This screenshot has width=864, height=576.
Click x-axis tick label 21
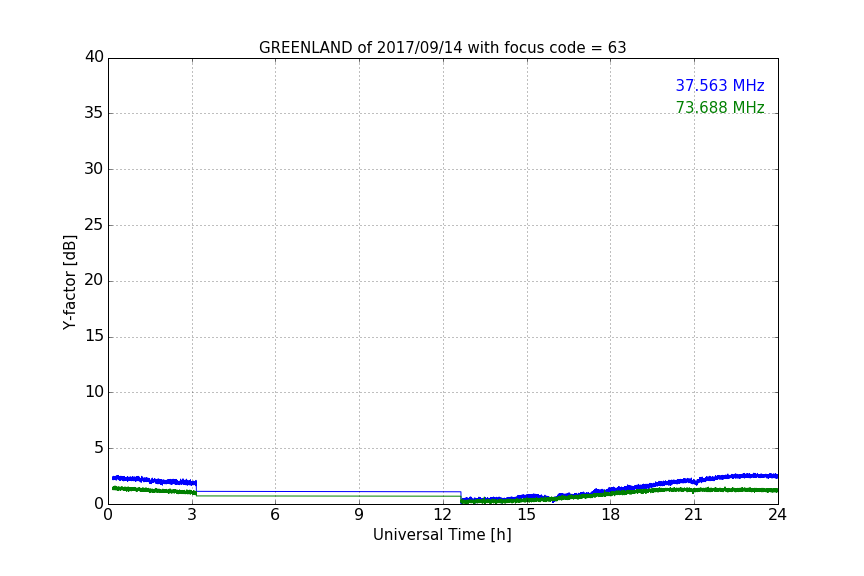point(693,515)
